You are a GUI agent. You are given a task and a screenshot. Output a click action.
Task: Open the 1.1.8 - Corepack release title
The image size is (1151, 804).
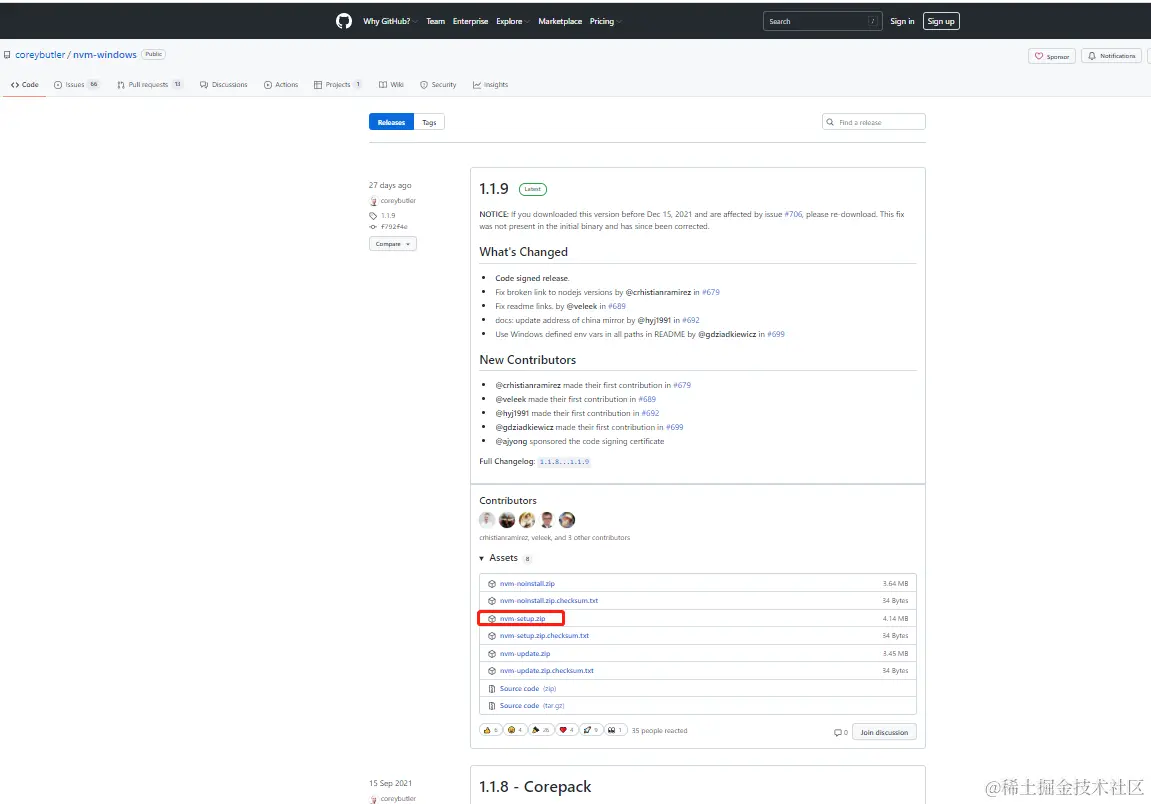pos(535,786)
